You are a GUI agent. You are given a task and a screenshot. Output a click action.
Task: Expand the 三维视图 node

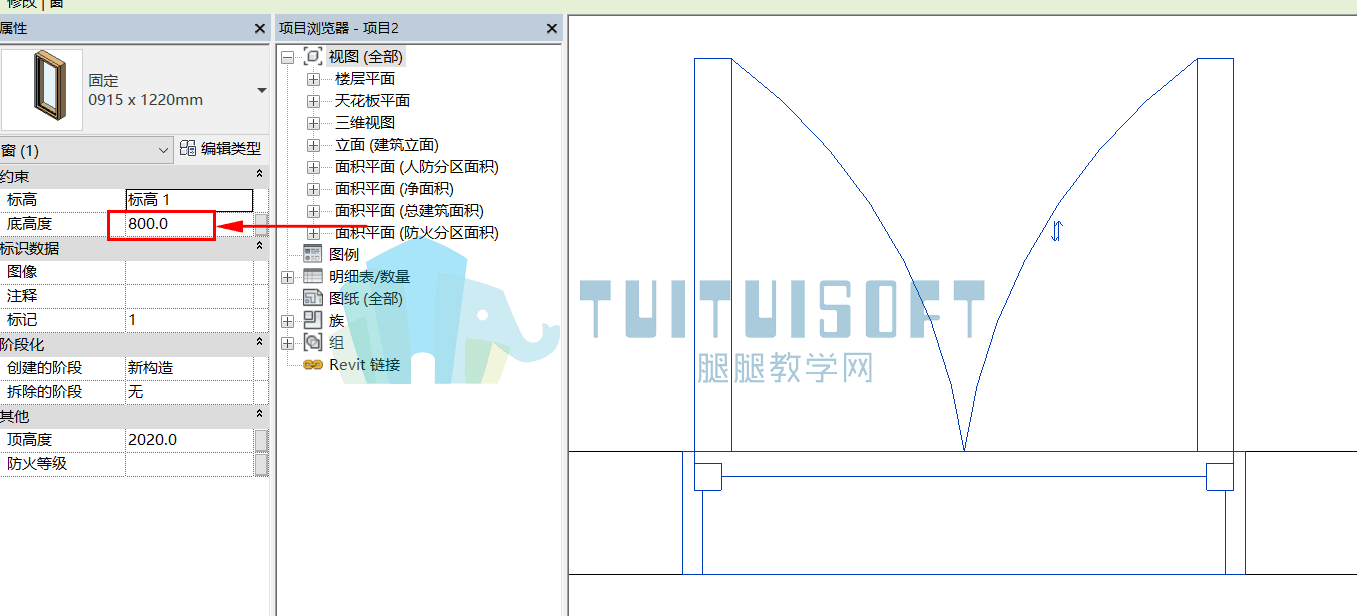coord(314,123)
